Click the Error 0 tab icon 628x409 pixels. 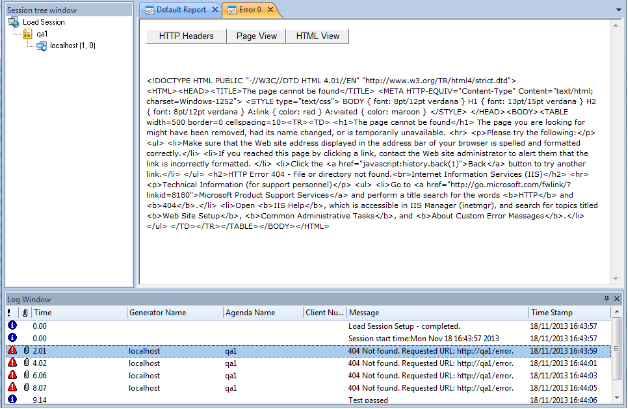point(232,10)
